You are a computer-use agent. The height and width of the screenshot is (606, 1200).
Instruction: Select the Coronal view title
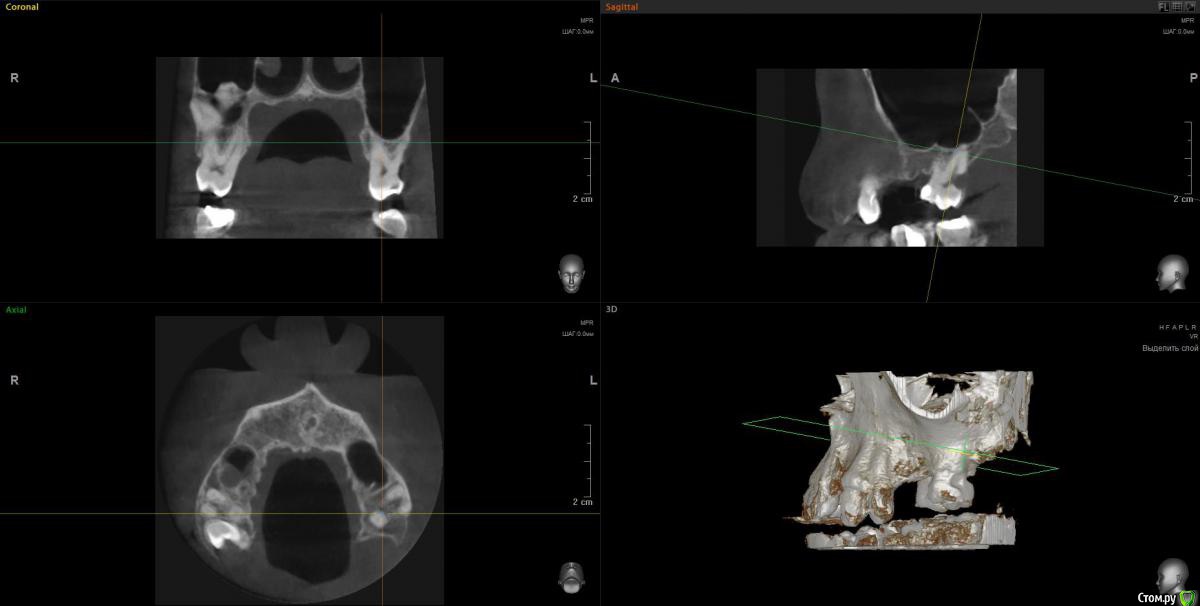[22, 7]
